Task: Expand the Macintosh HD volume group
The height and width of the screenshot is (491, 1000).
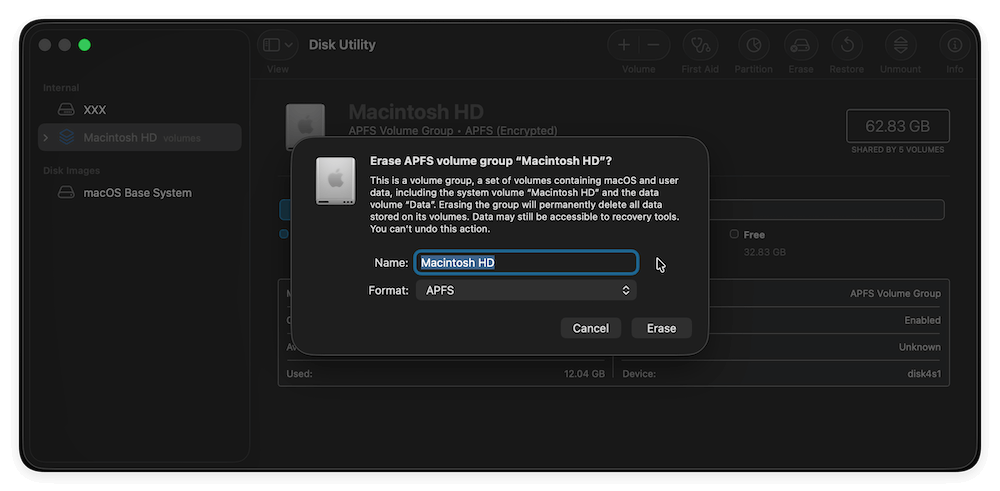Action: click(x=45, y=137)
